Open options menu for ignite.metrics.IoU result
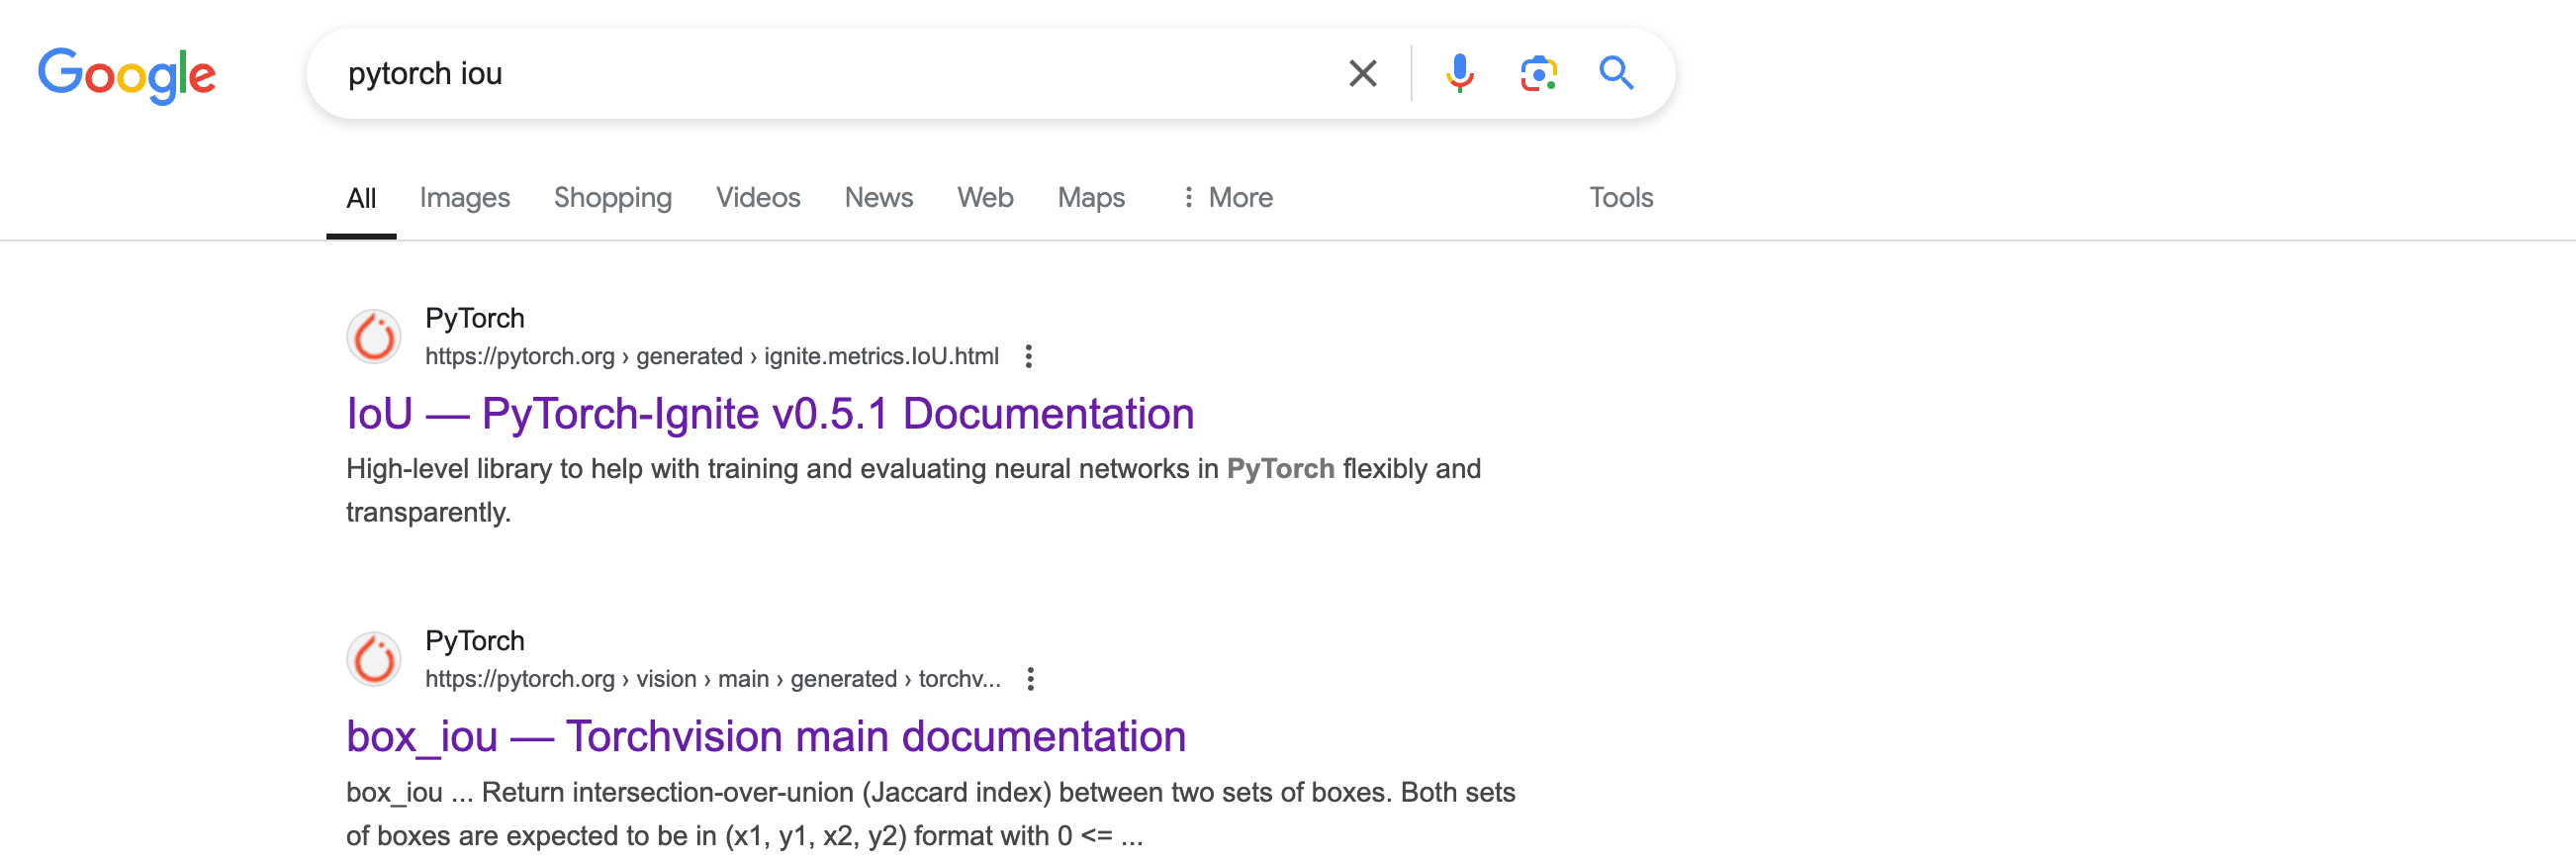This screenshot has height=865, width=2576. pyautogui.click(x=1028, y=356)
